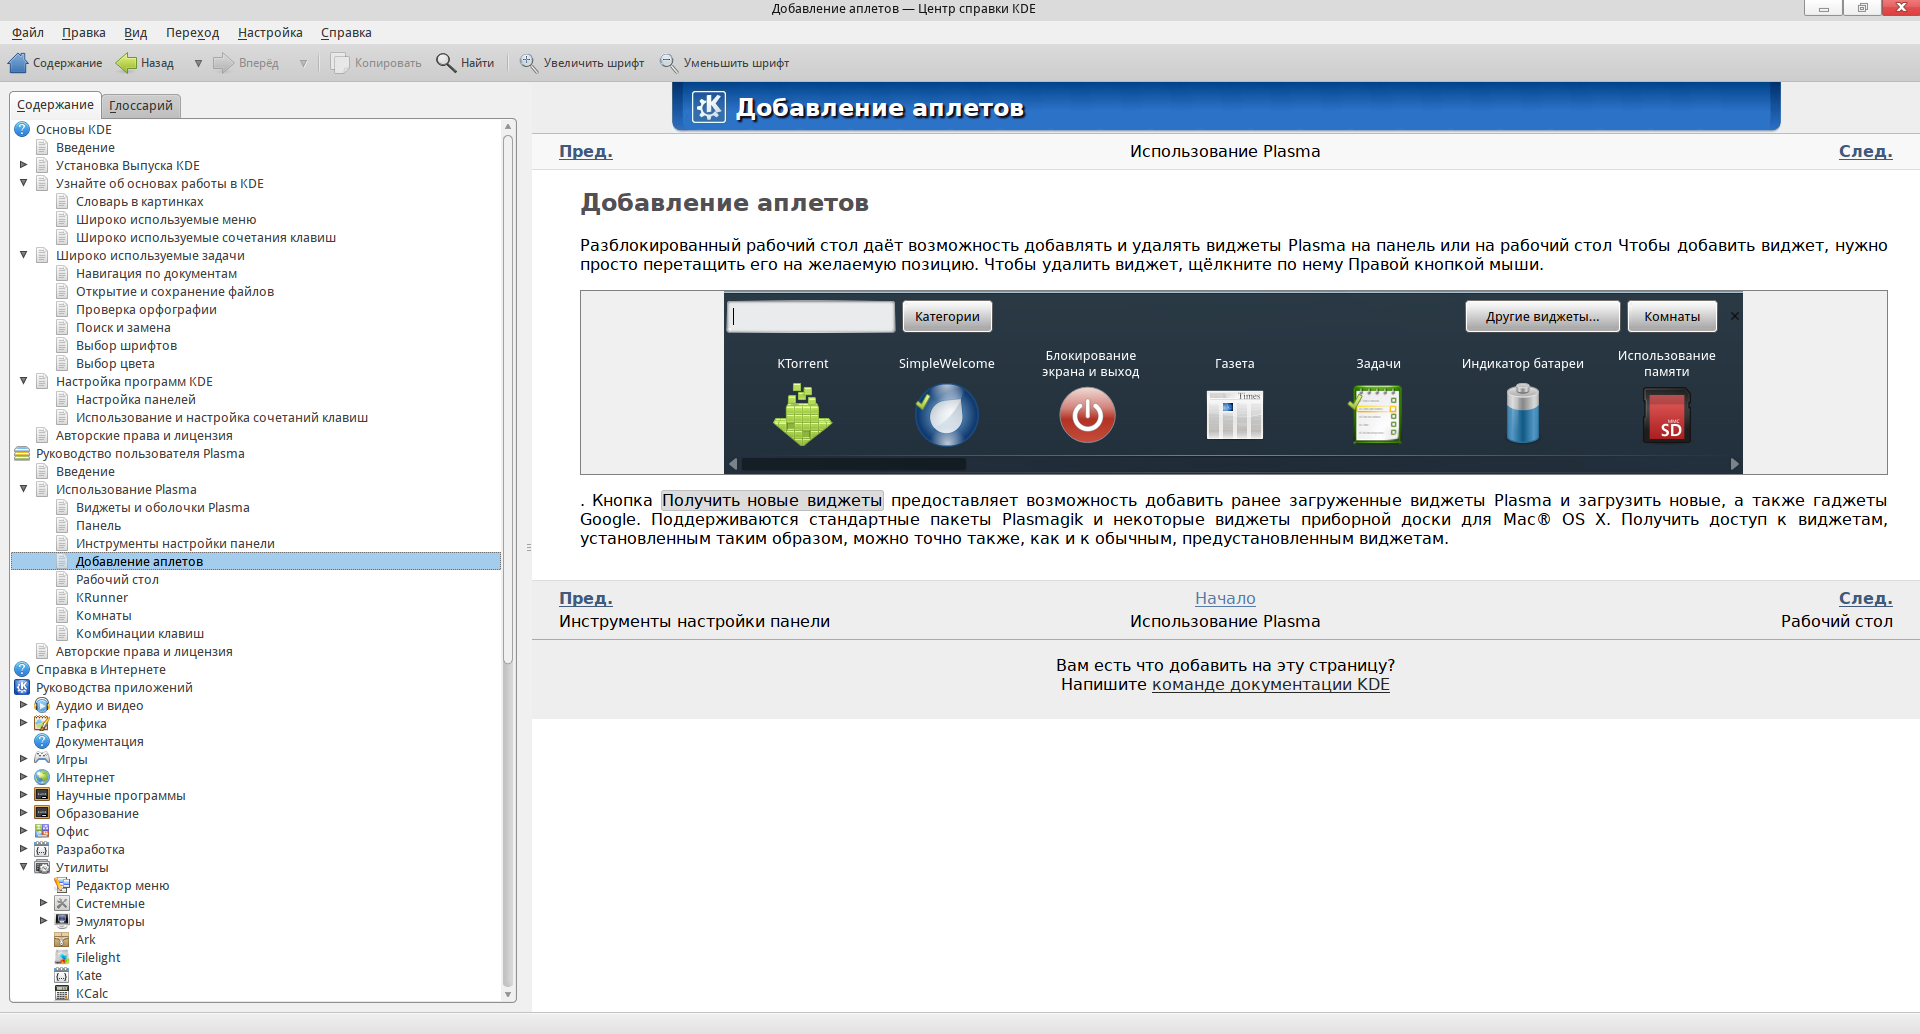Image resolution: width=1920 pixels, height=1034 pixels.
Task: Click the Интернет globe icon
Action: (42, 777)
